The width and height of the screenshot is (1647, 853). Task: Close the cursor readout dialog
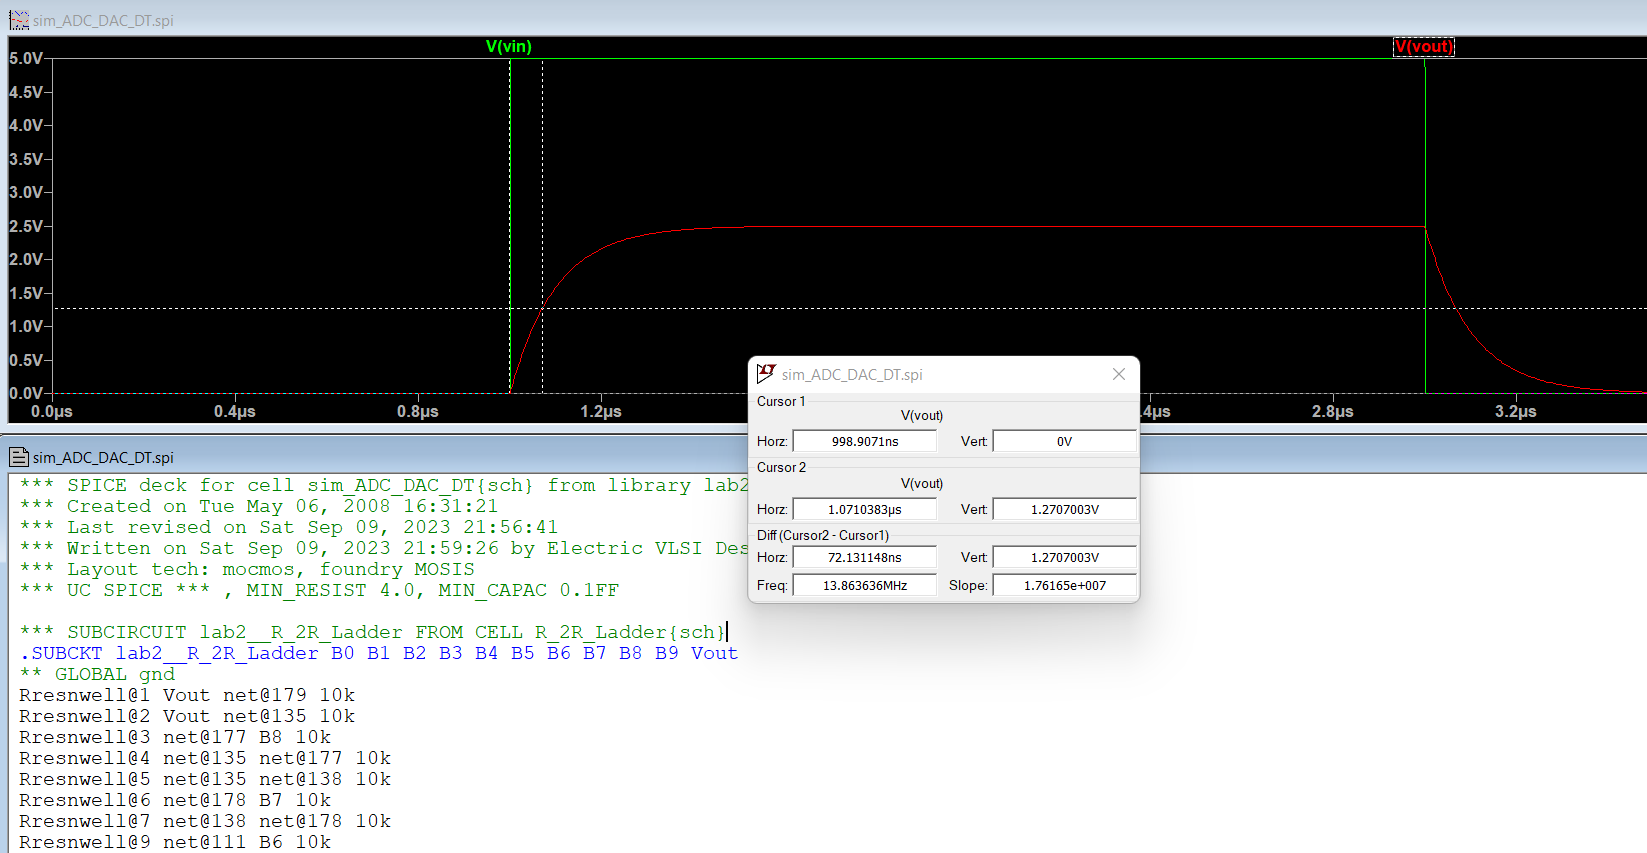tap(1119, 374)
